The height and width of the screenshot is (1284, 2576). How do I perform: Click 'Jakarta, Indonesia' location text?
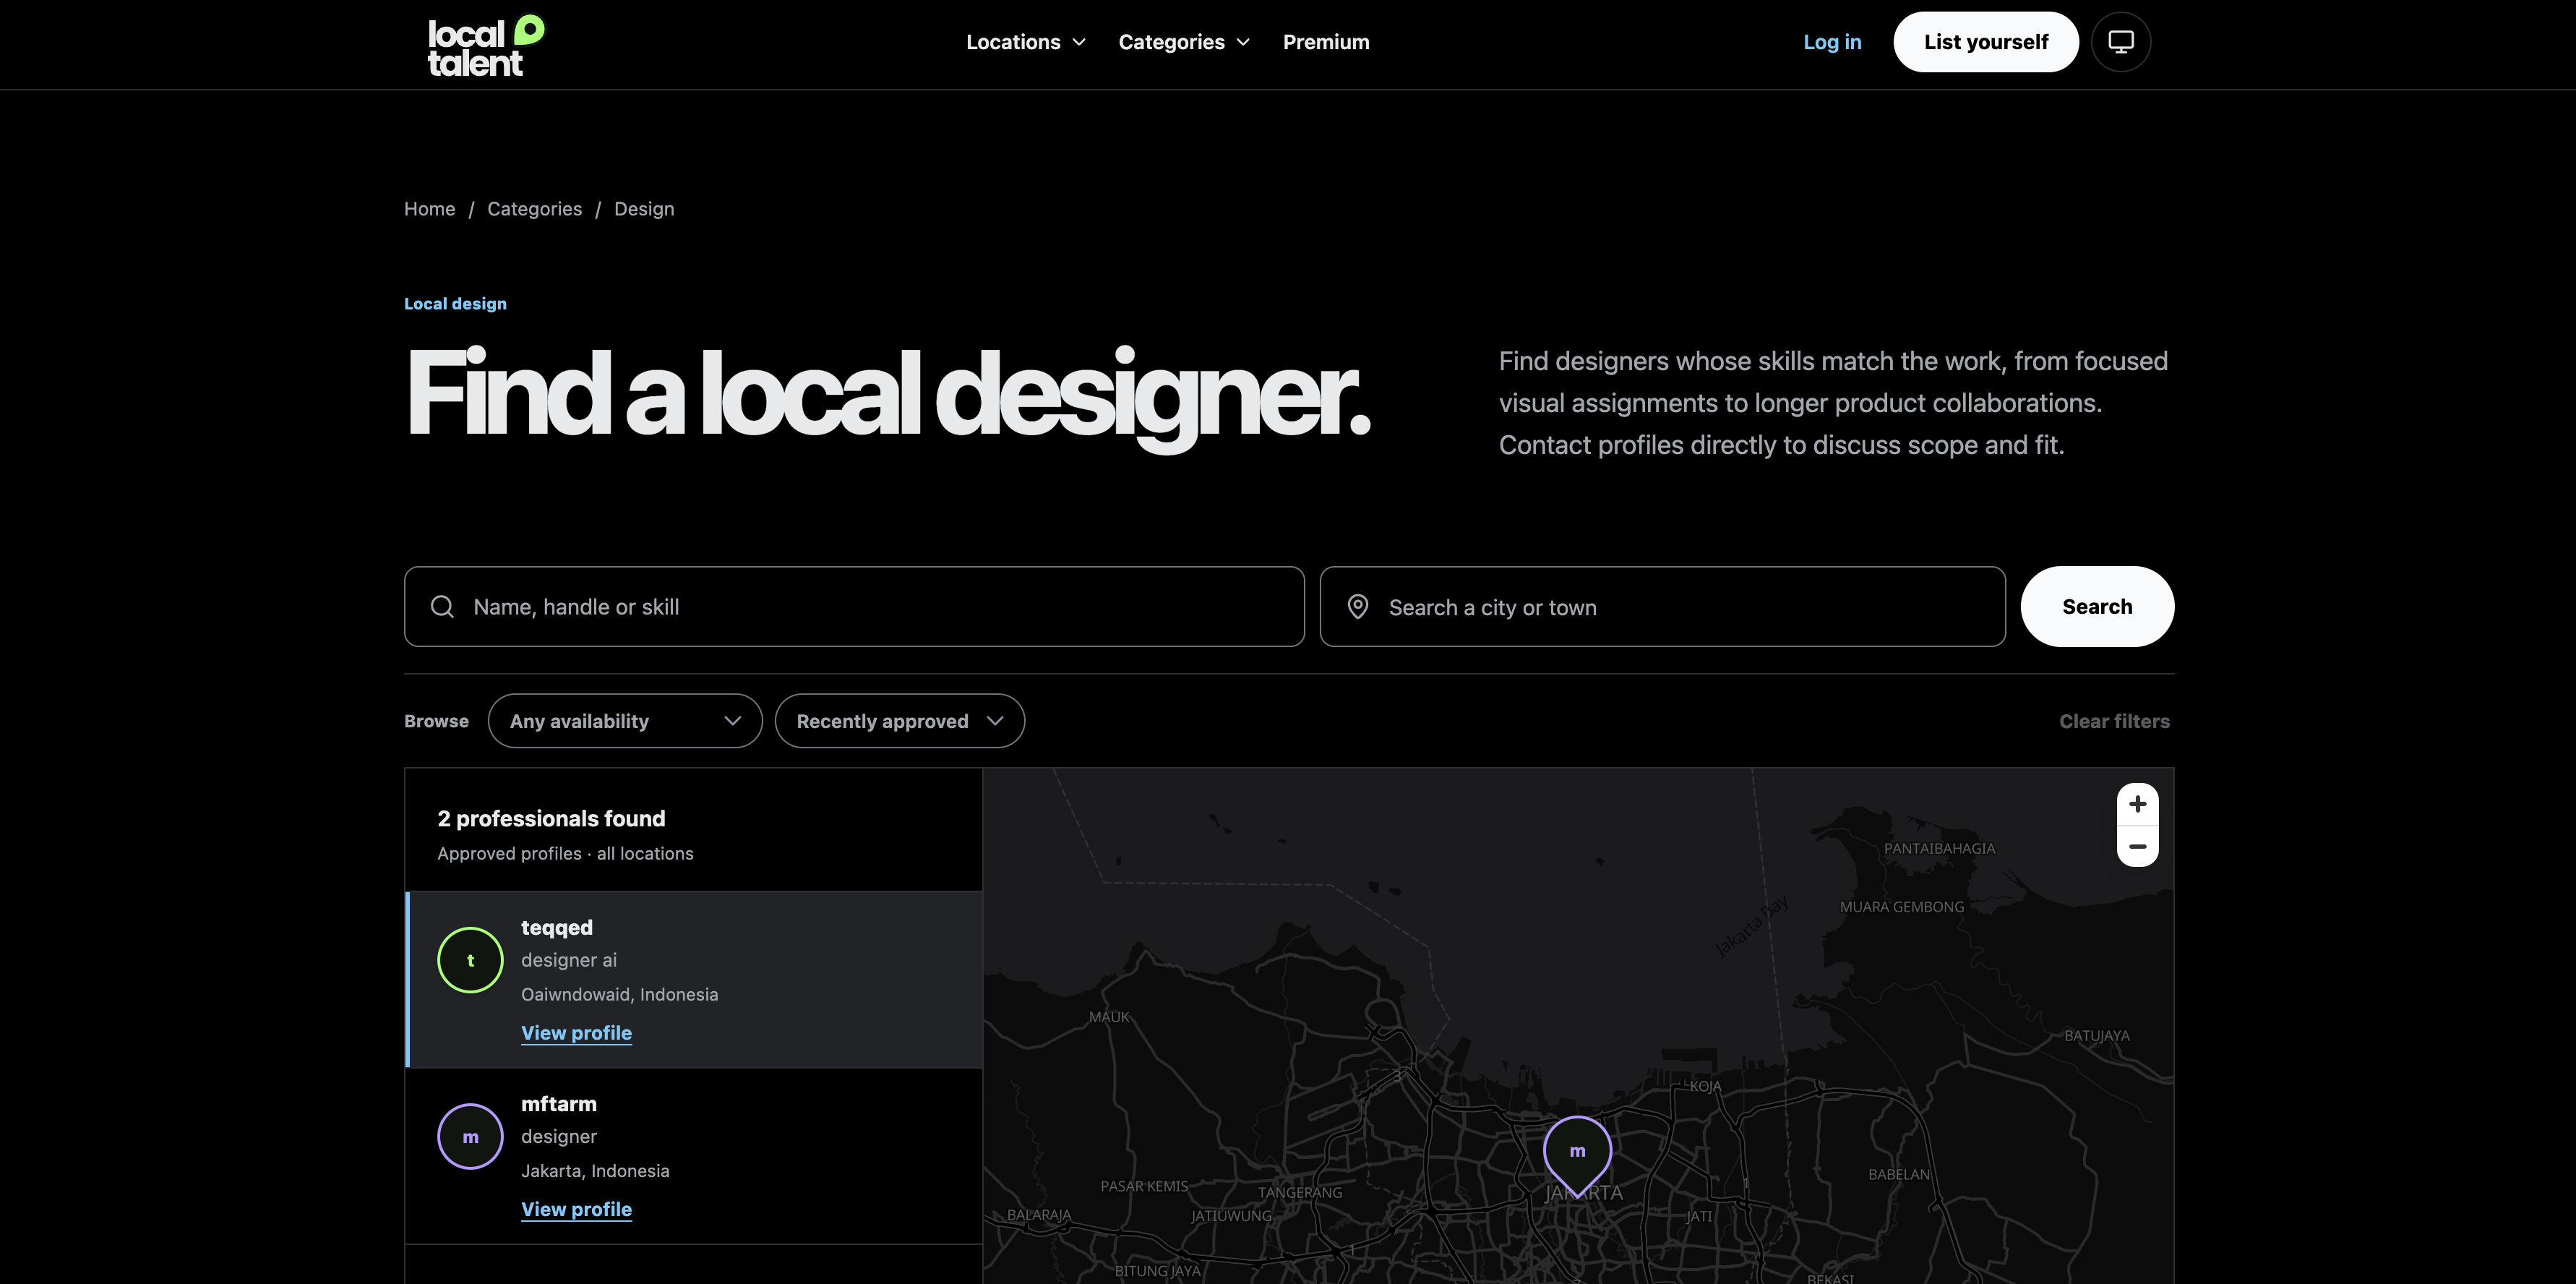click(595, 1171)
